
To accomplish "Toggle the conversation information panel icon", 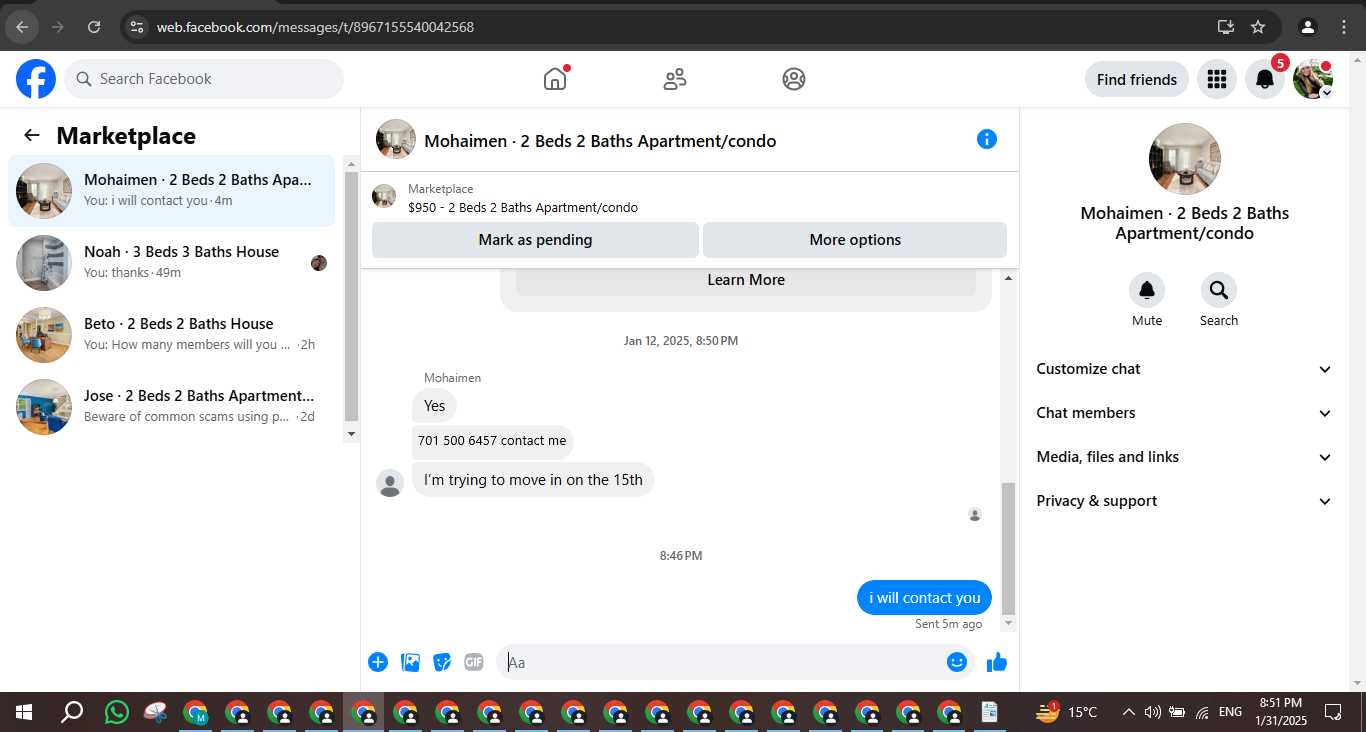I will pos(987,139).
